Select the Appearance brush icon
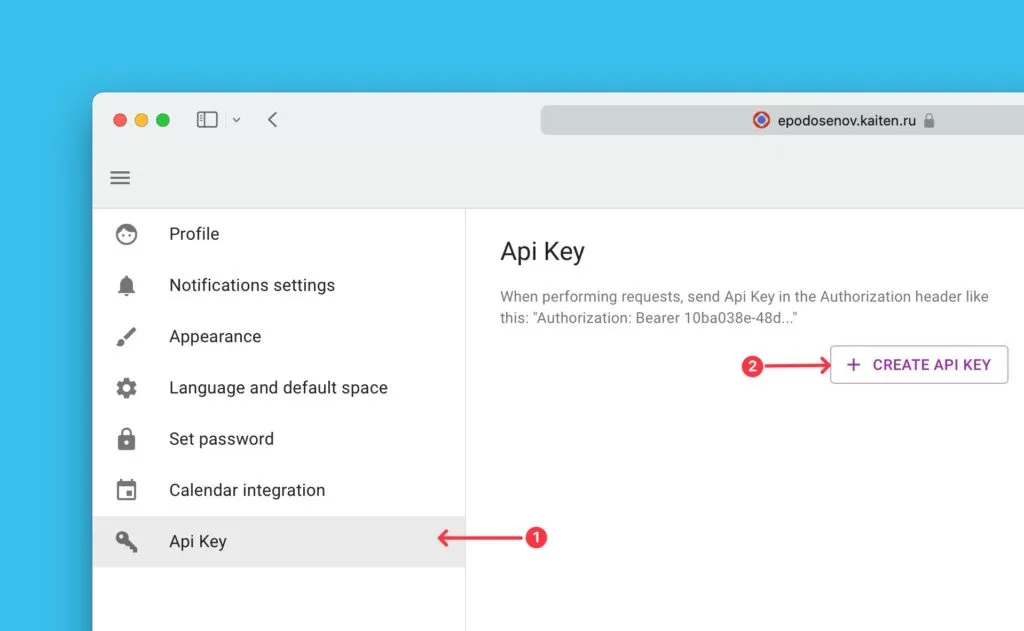The image size is (1024, 631). pos(126,337)
